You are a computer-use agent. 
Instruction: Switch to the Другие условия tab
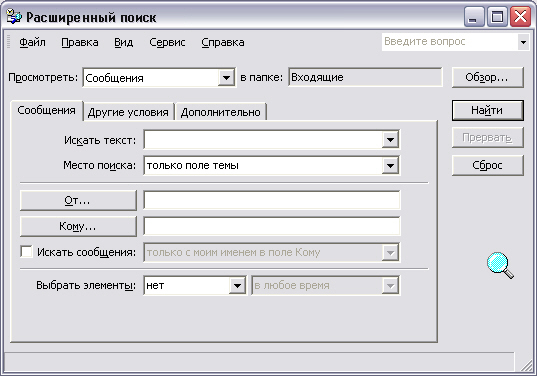point(128,112)
